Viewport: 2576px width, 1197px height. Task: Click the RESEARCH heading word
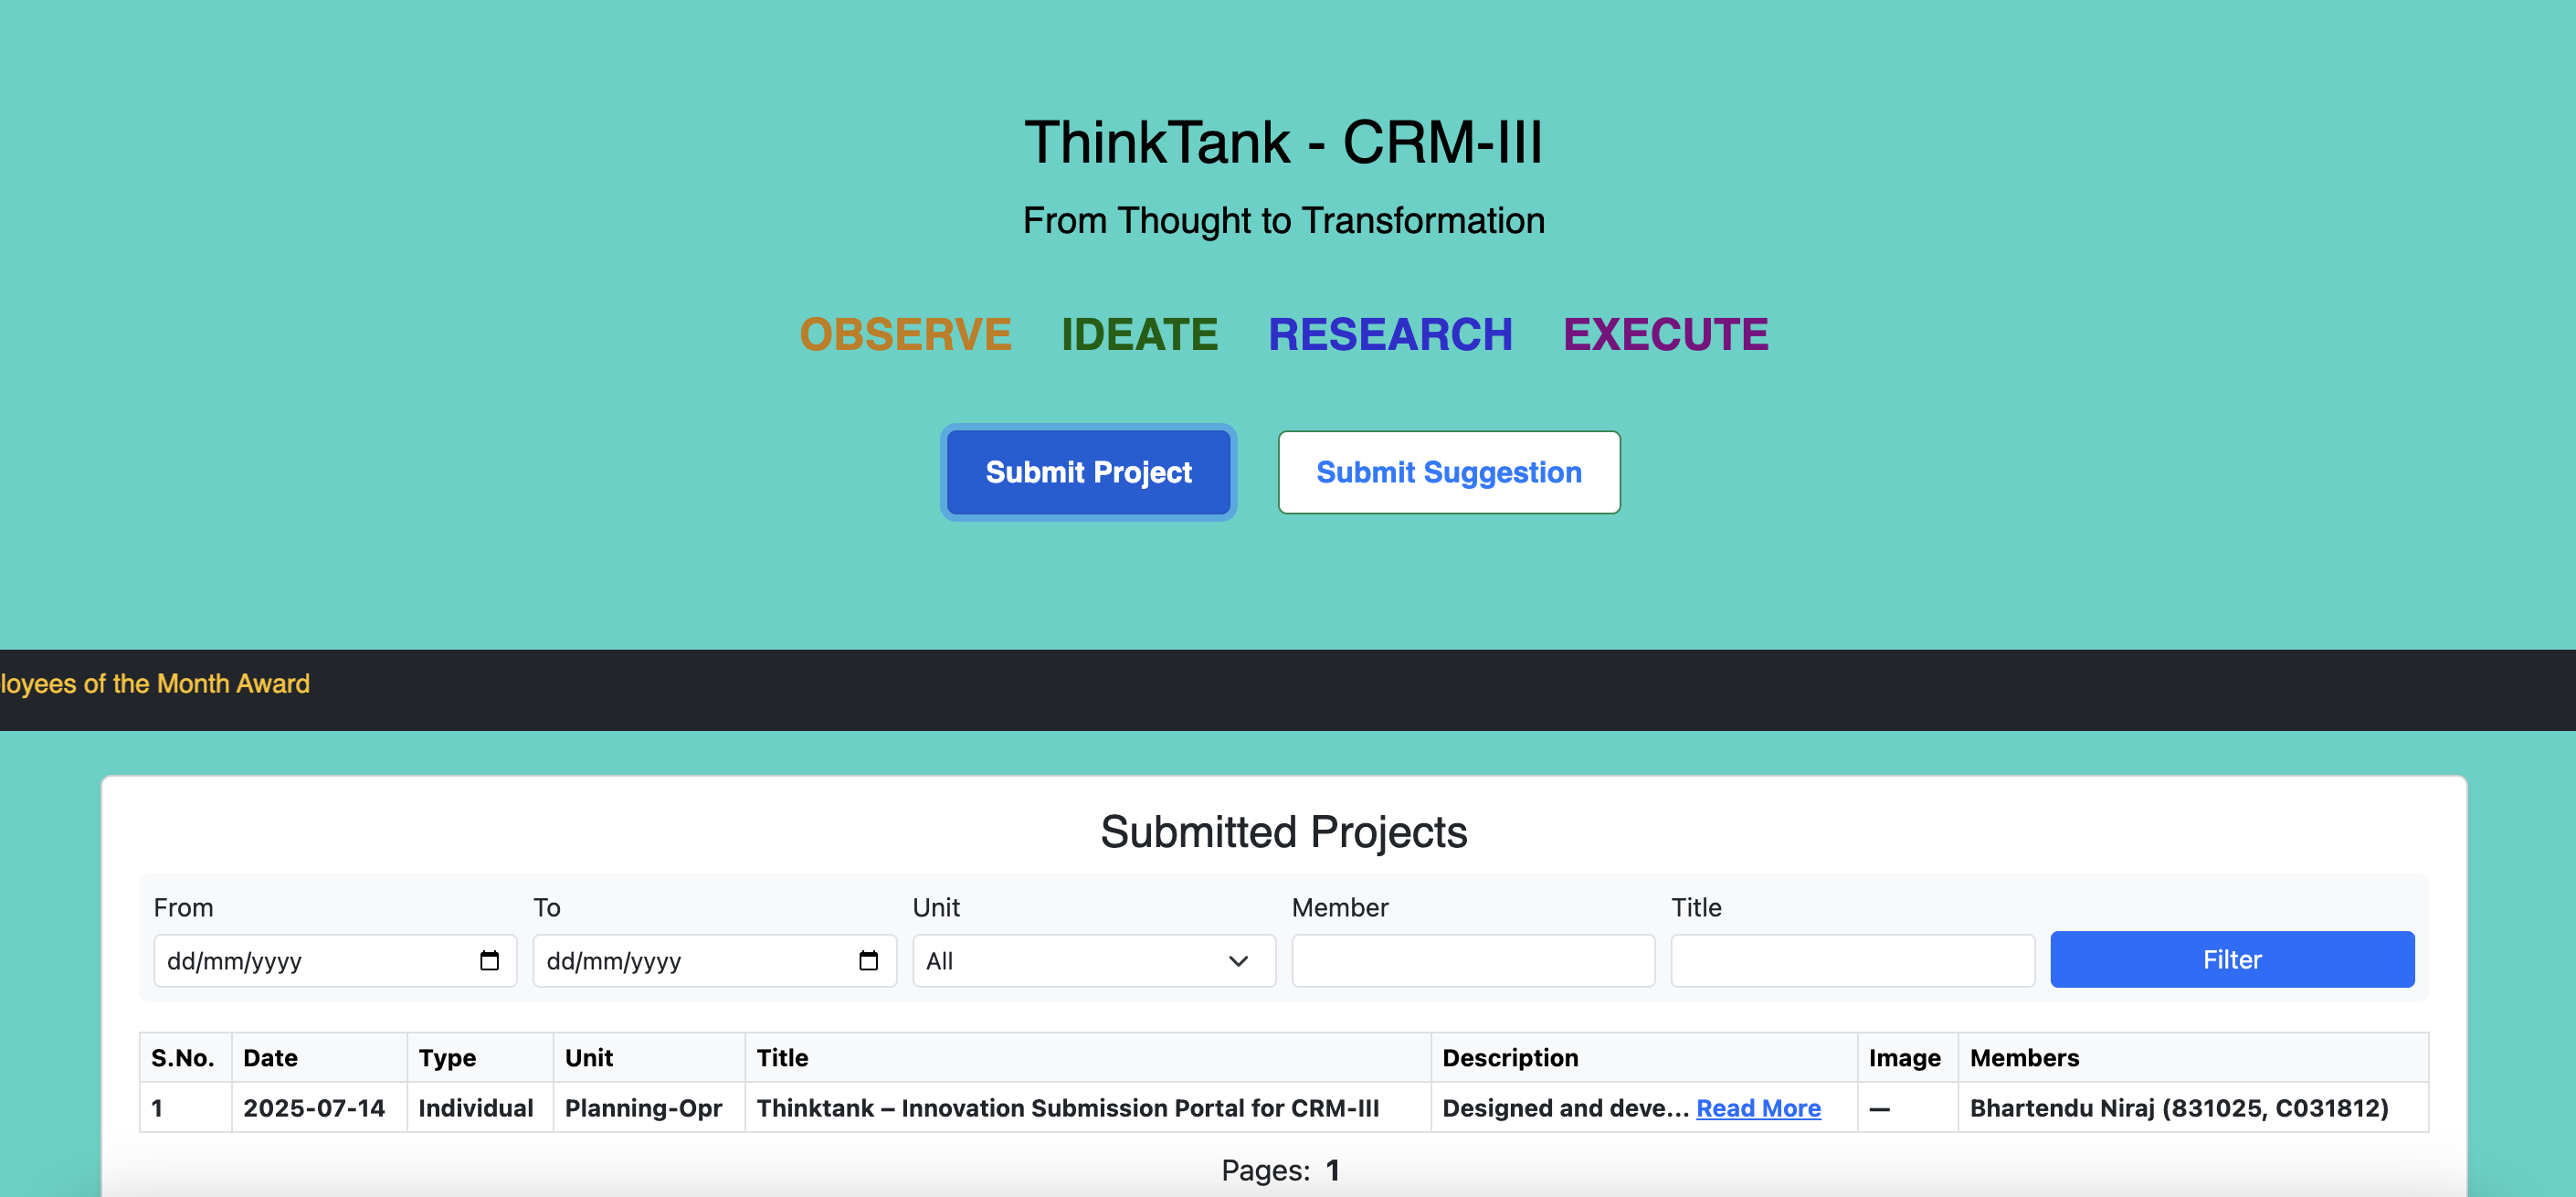coord(1389,334)
